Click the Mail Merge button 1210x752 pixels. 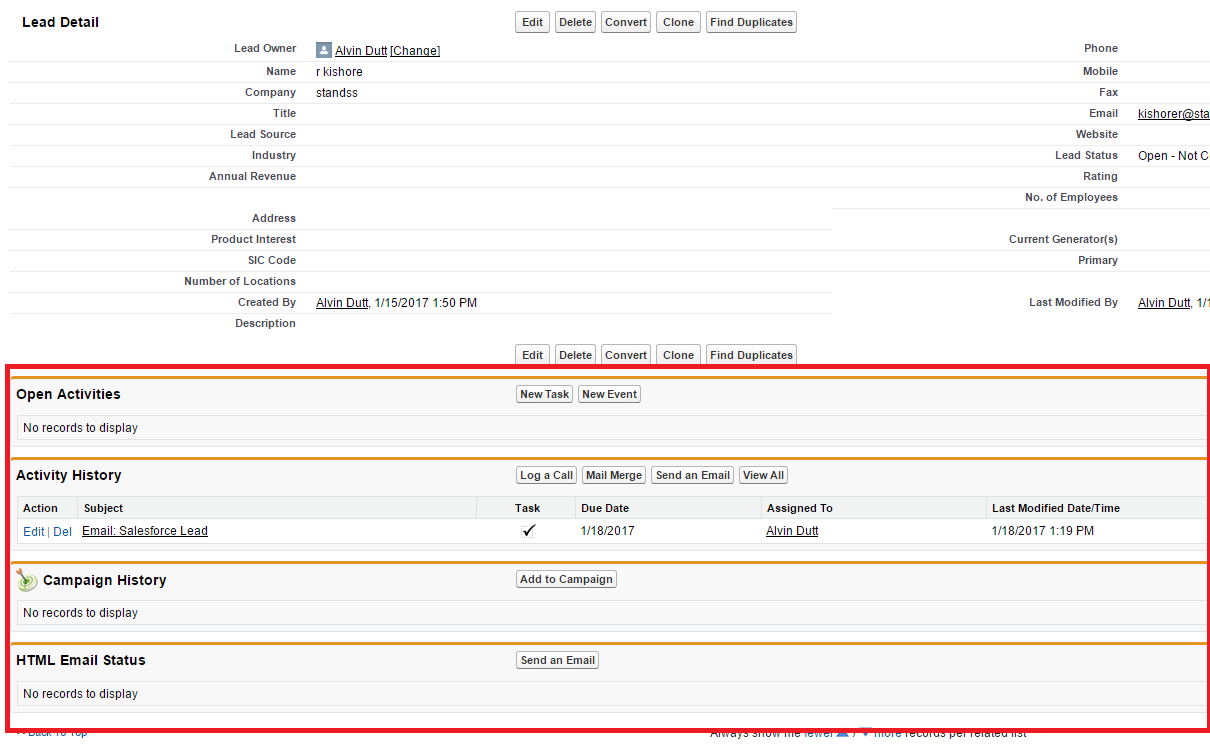(614, 475)
